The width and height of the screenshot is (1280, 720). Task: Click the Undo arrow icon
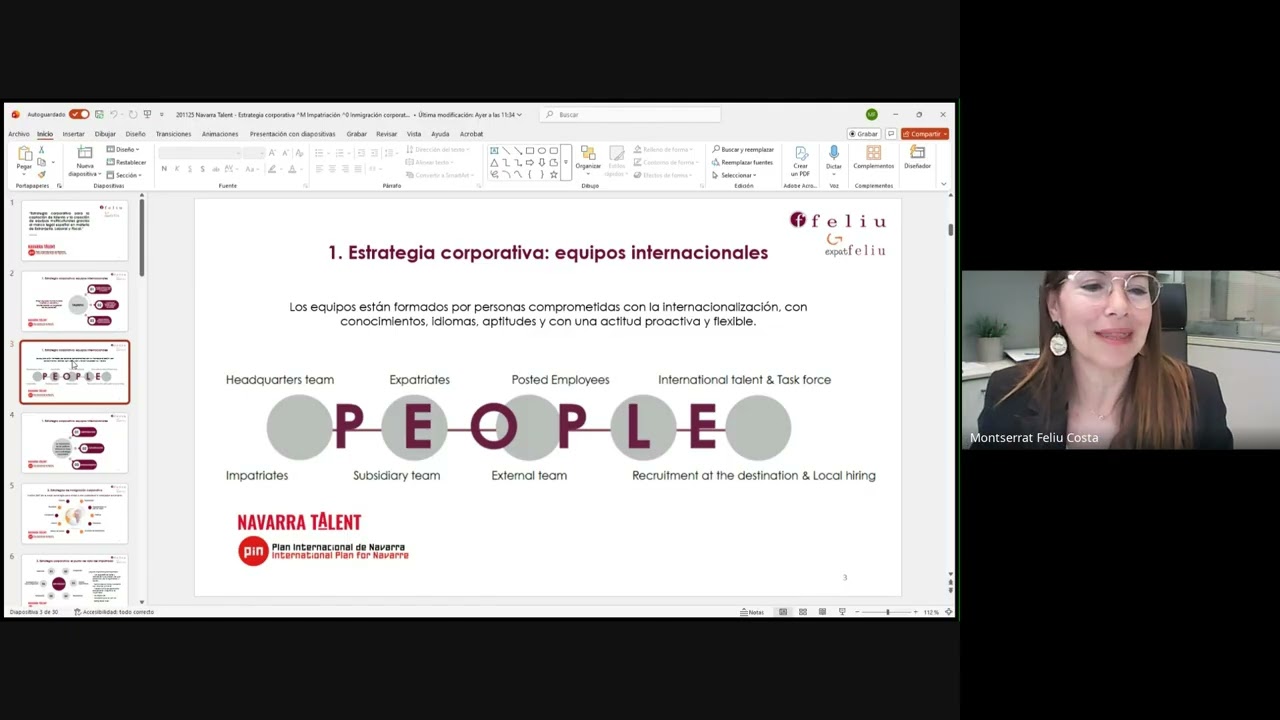[x=113, y=114]
